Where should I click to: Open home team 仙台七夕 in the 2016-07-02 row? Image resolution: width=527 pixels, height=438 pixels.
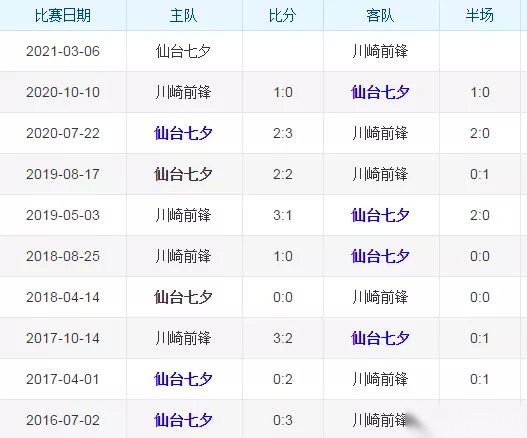click(184, 421)
